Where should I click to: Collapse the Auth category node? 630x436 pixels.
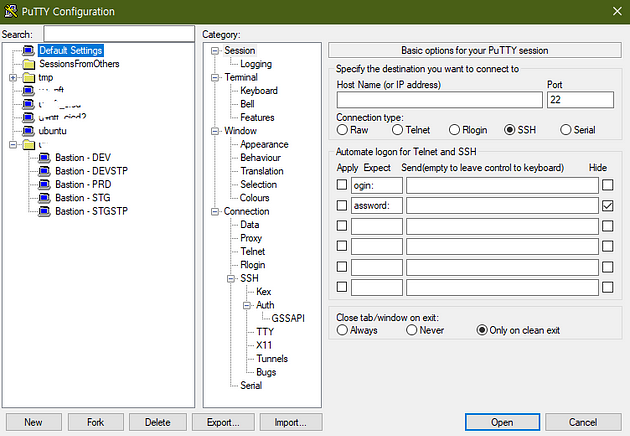point(247,305)
